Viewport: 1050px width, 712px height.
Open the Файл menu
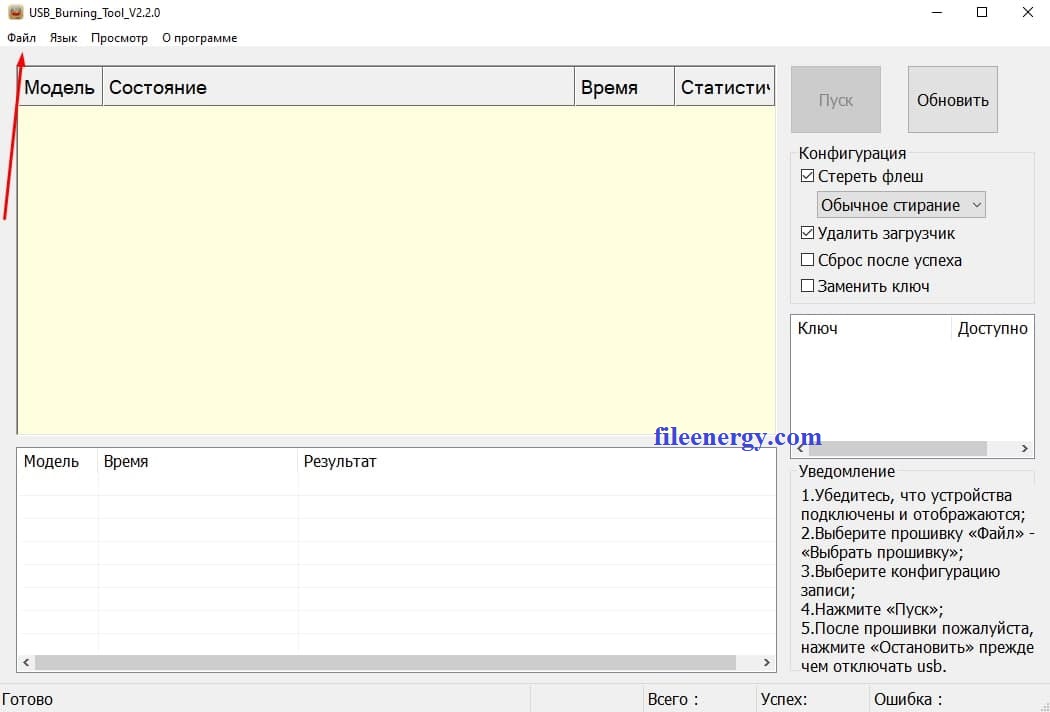[21, 38]
